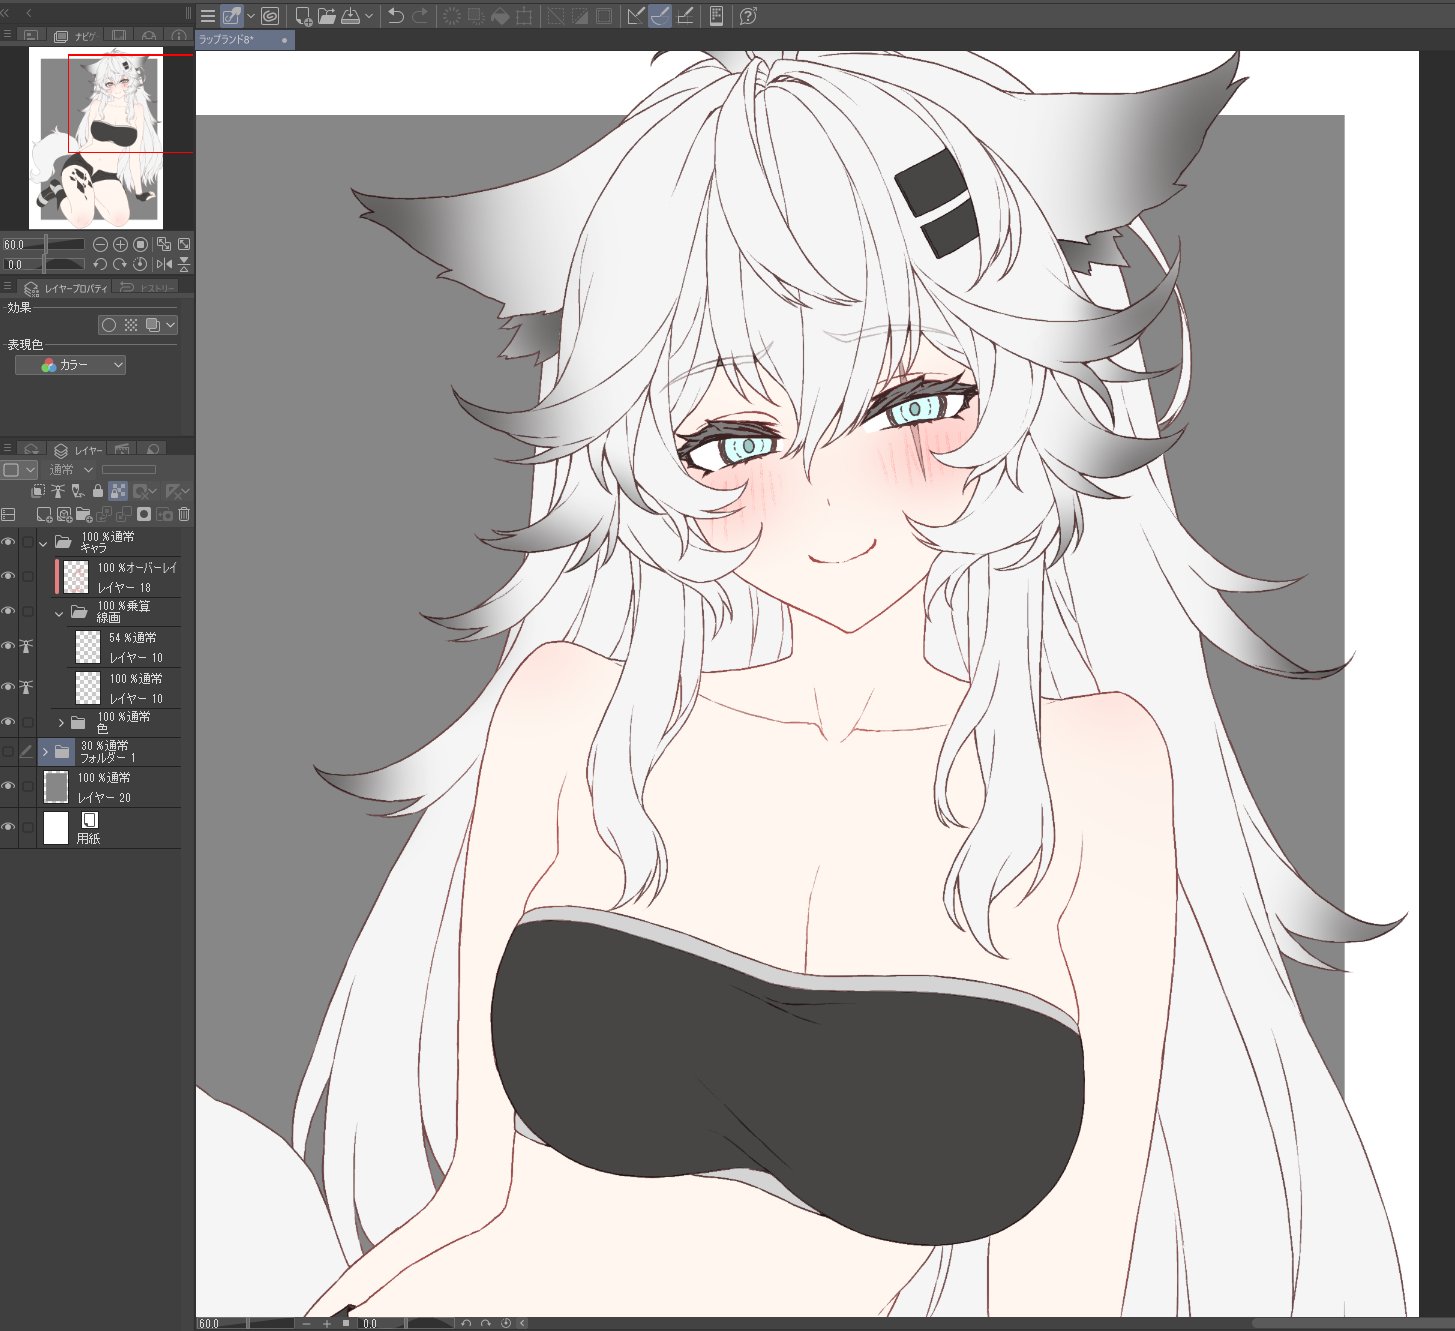This screenshot has width=1455, height=1331.
Task: Open the カラー expression color dropdown
Action: [70, 365]
